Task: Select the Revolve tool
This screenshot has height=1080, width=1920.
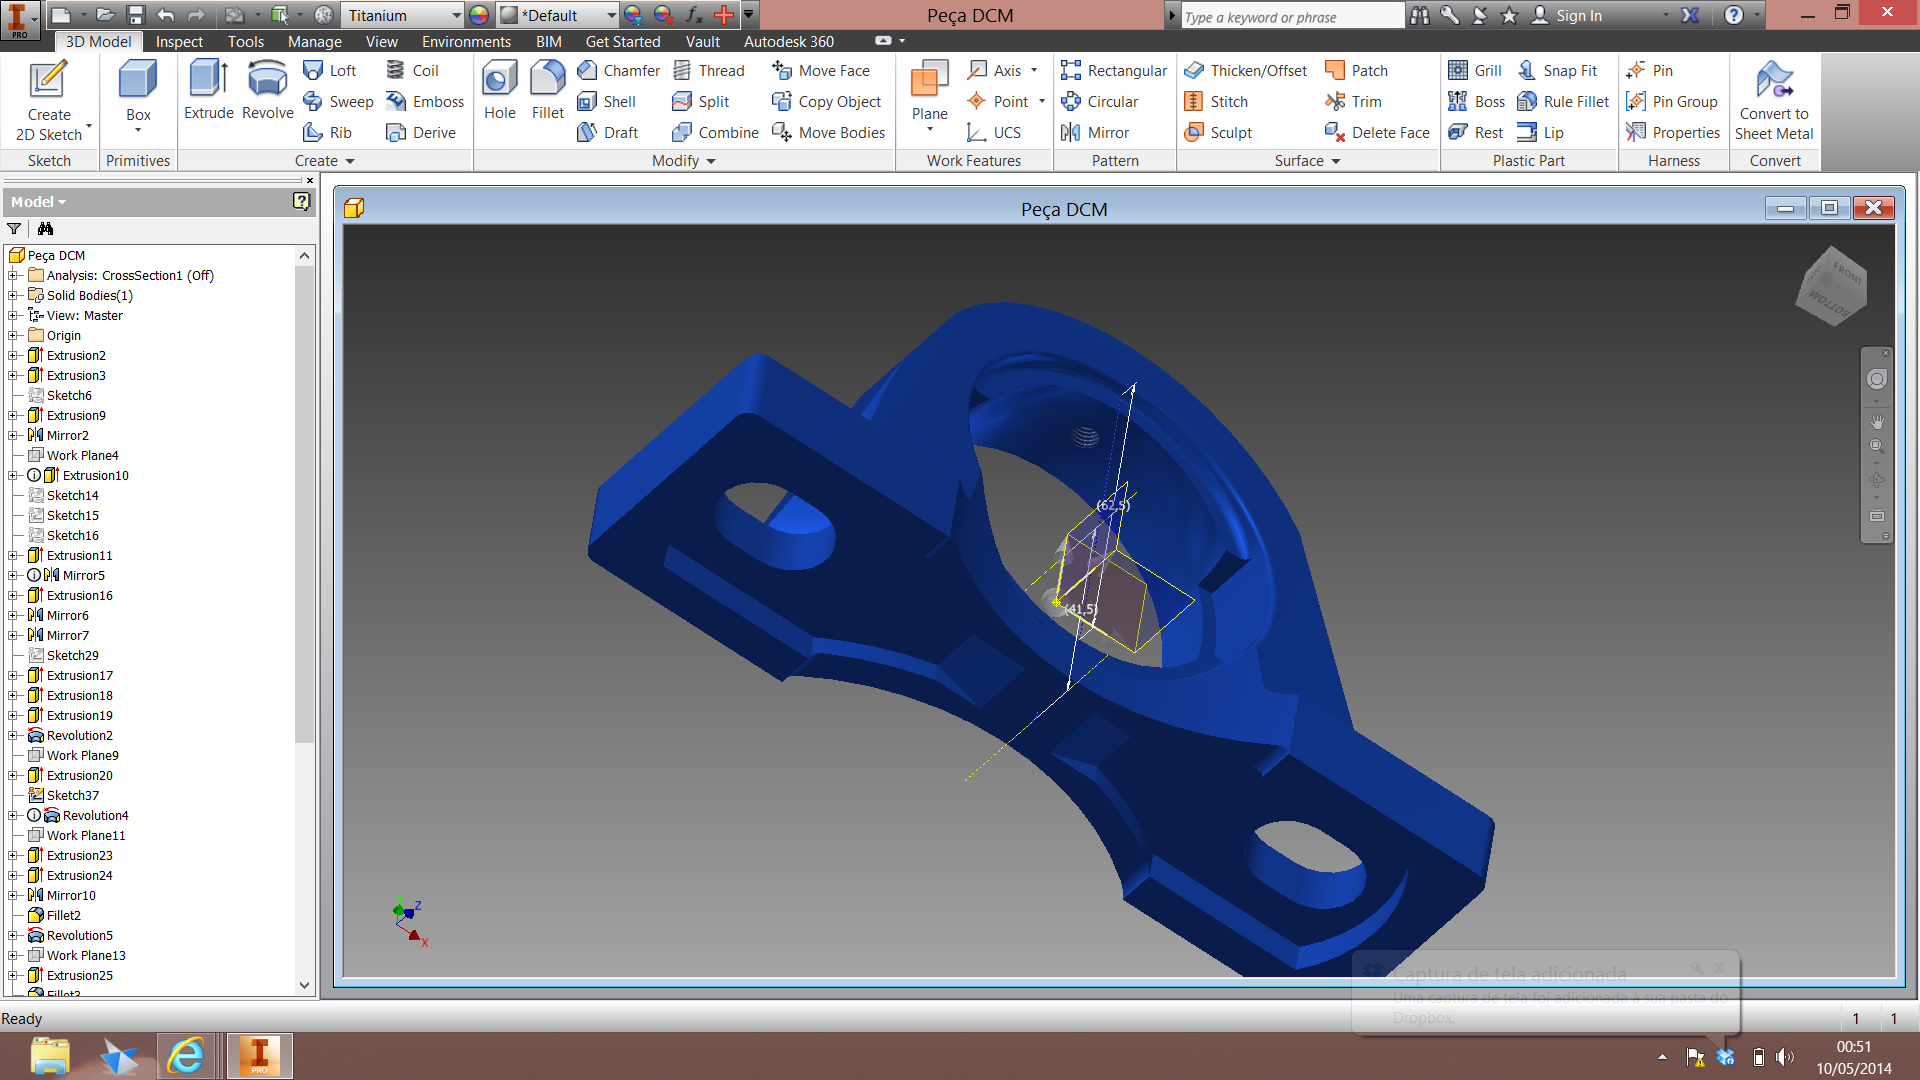Action: (x=267, y=90)
